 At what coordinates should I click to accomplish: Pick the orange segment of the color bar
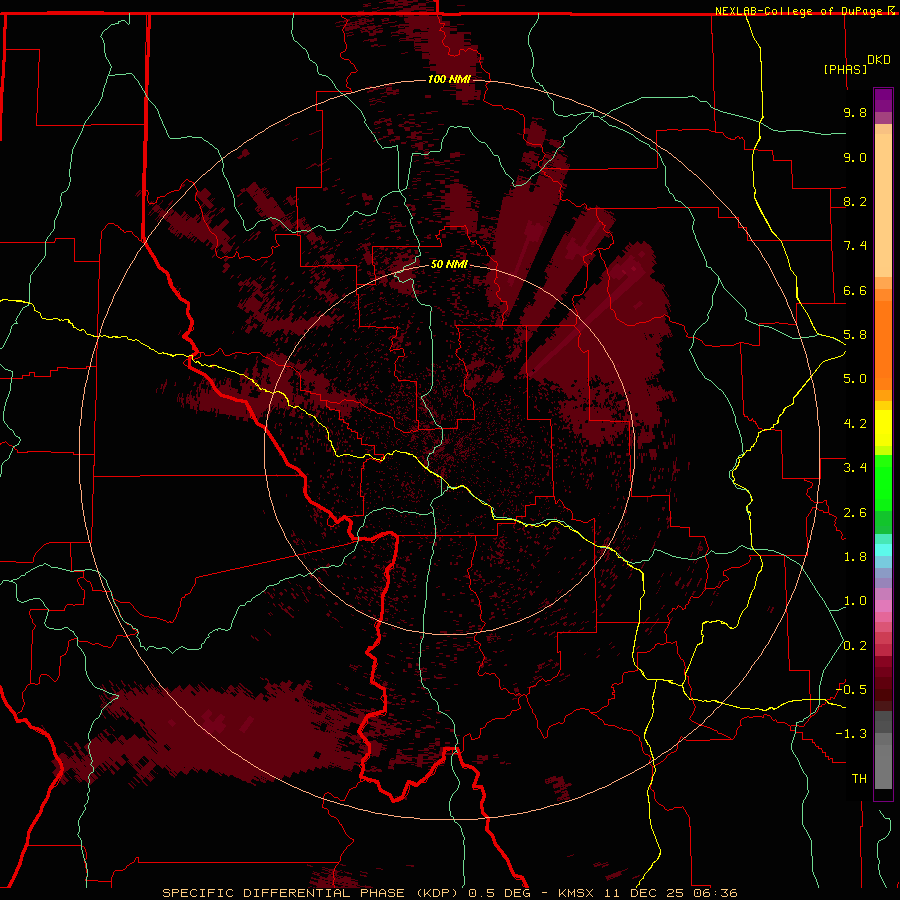883,345
